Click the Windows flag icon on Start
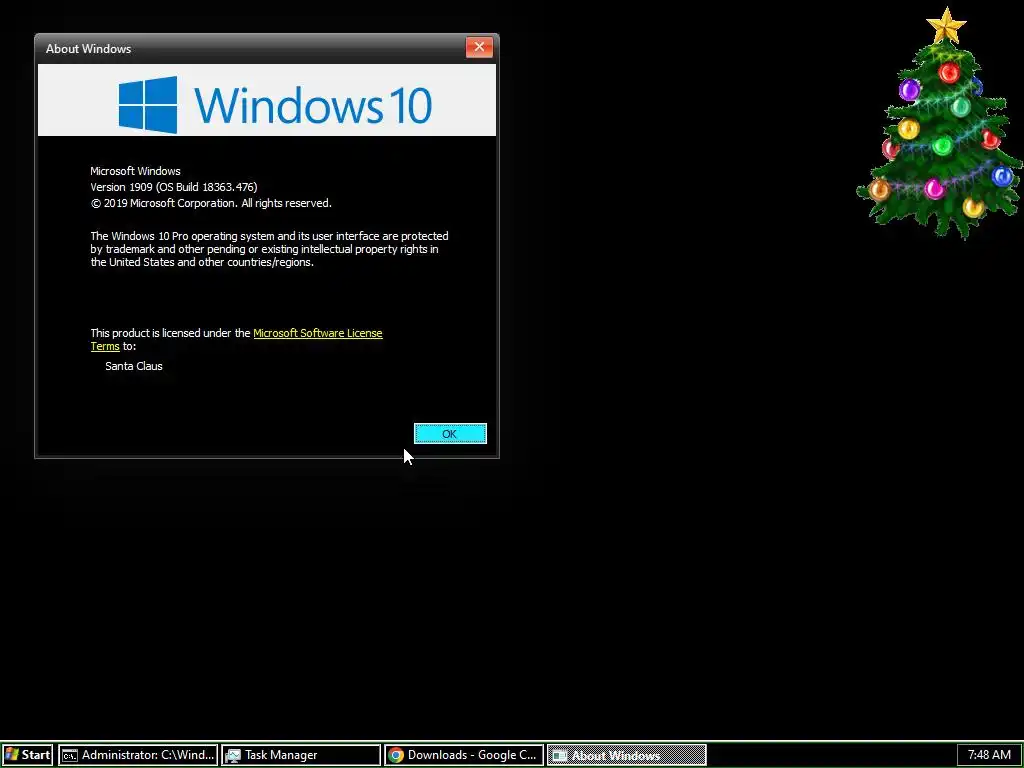This screenshot has width=1024, height=768. [x=12, y=755]
